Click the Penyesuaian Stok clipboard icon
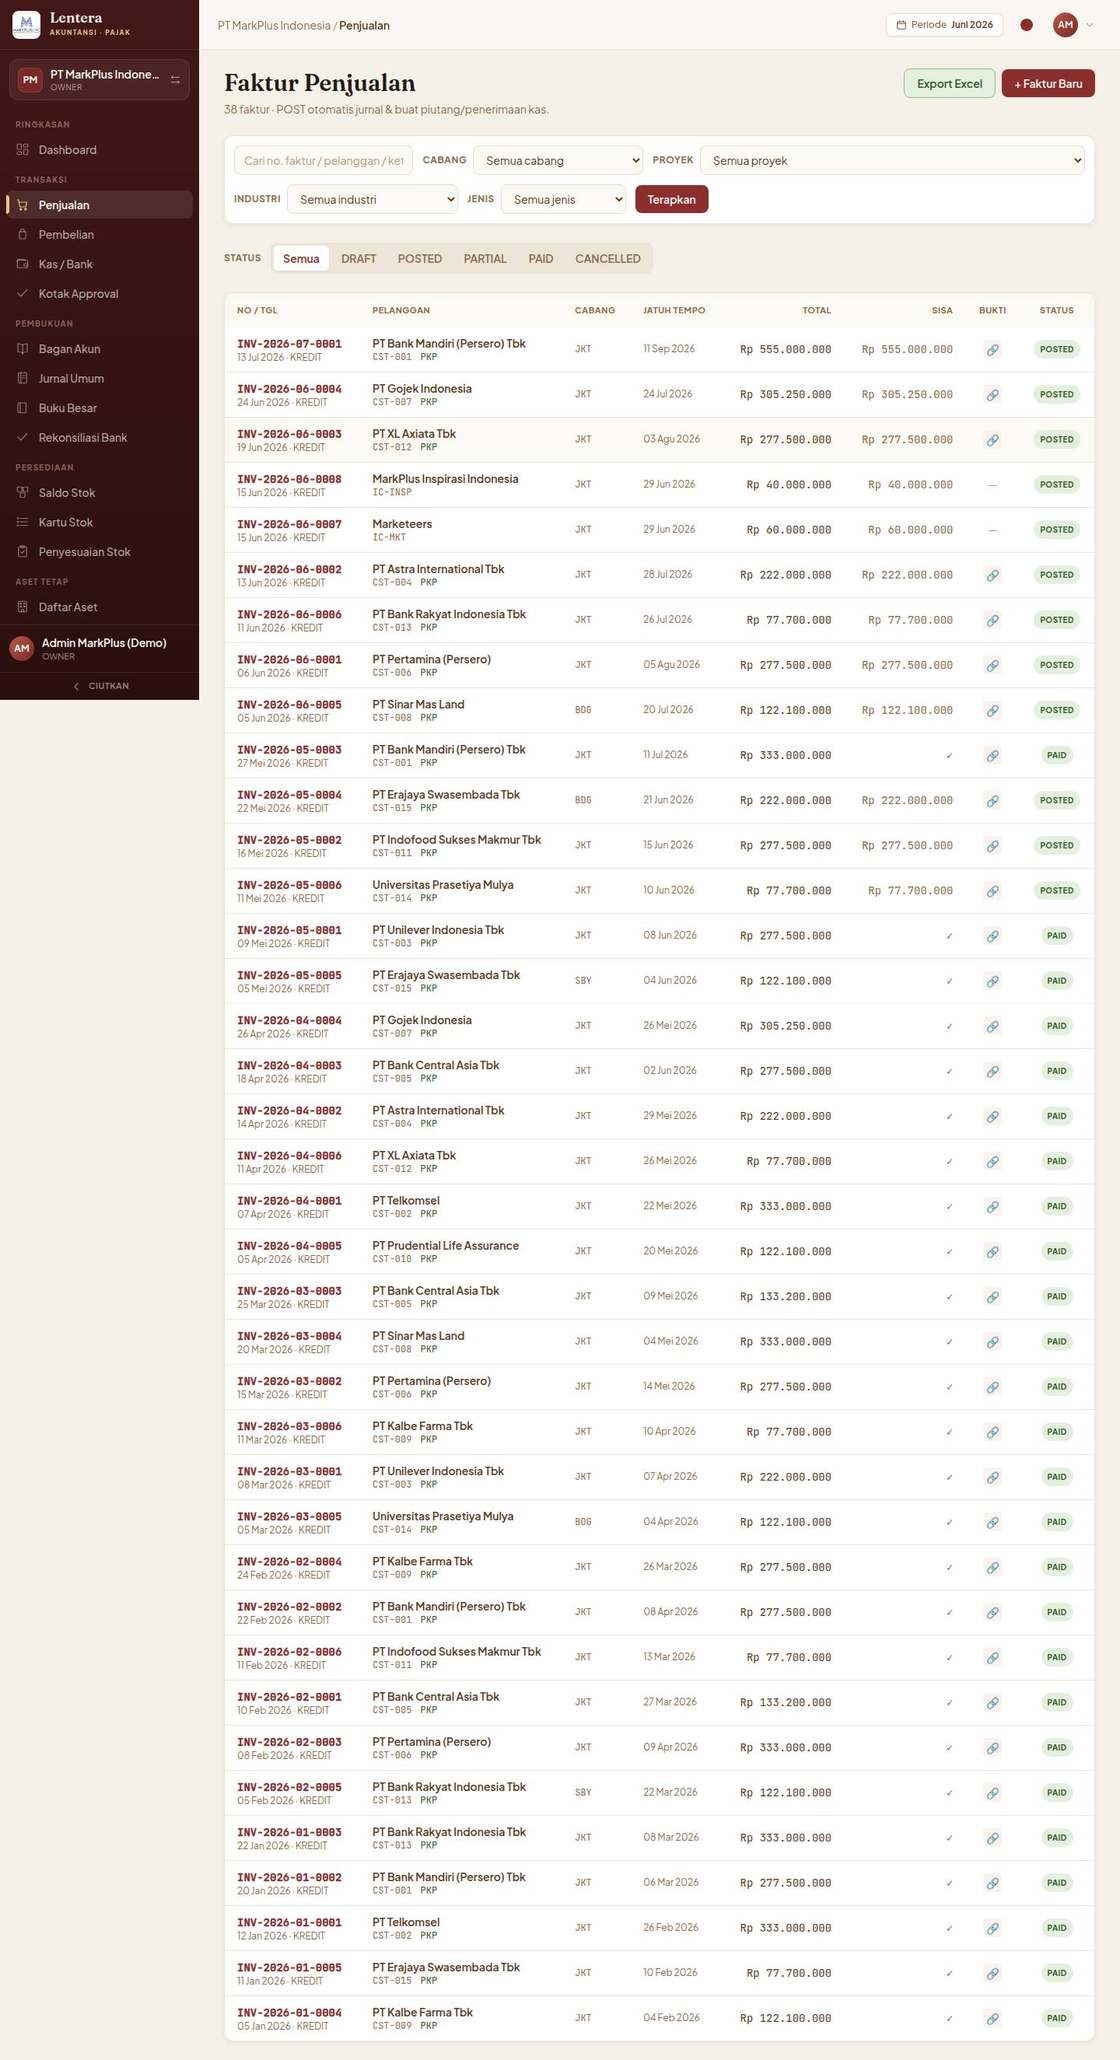 coord(23,552)
